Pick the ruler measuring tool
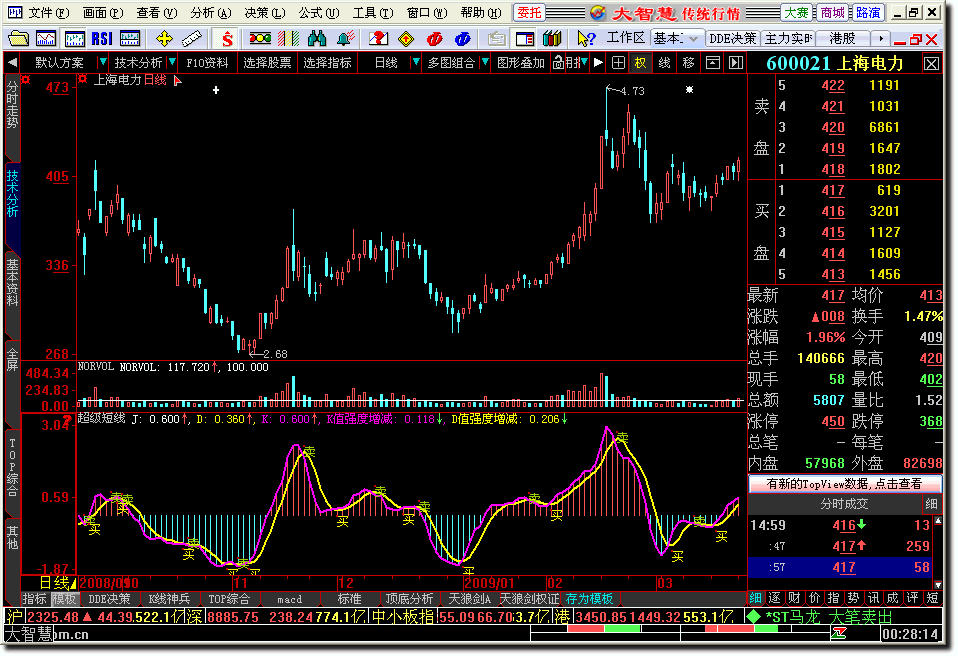Viewport: 958px width, 656px height. [x=192, y=39]
